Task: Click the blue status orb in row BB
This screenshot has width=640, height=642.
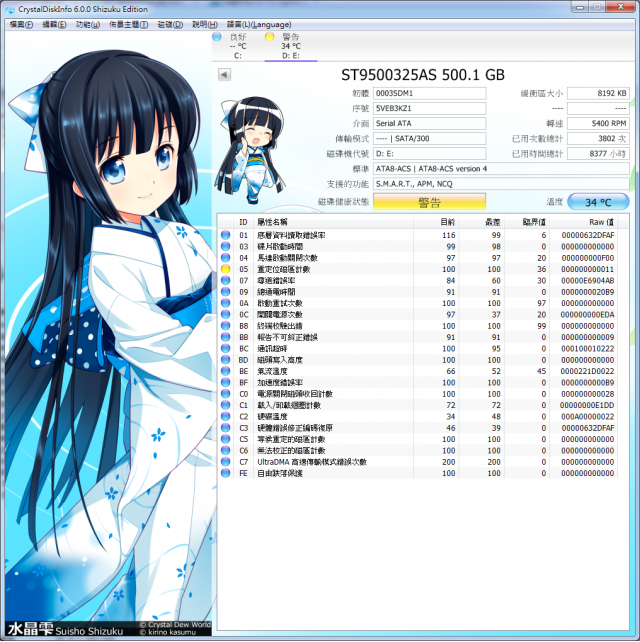Action: point(225,337)
